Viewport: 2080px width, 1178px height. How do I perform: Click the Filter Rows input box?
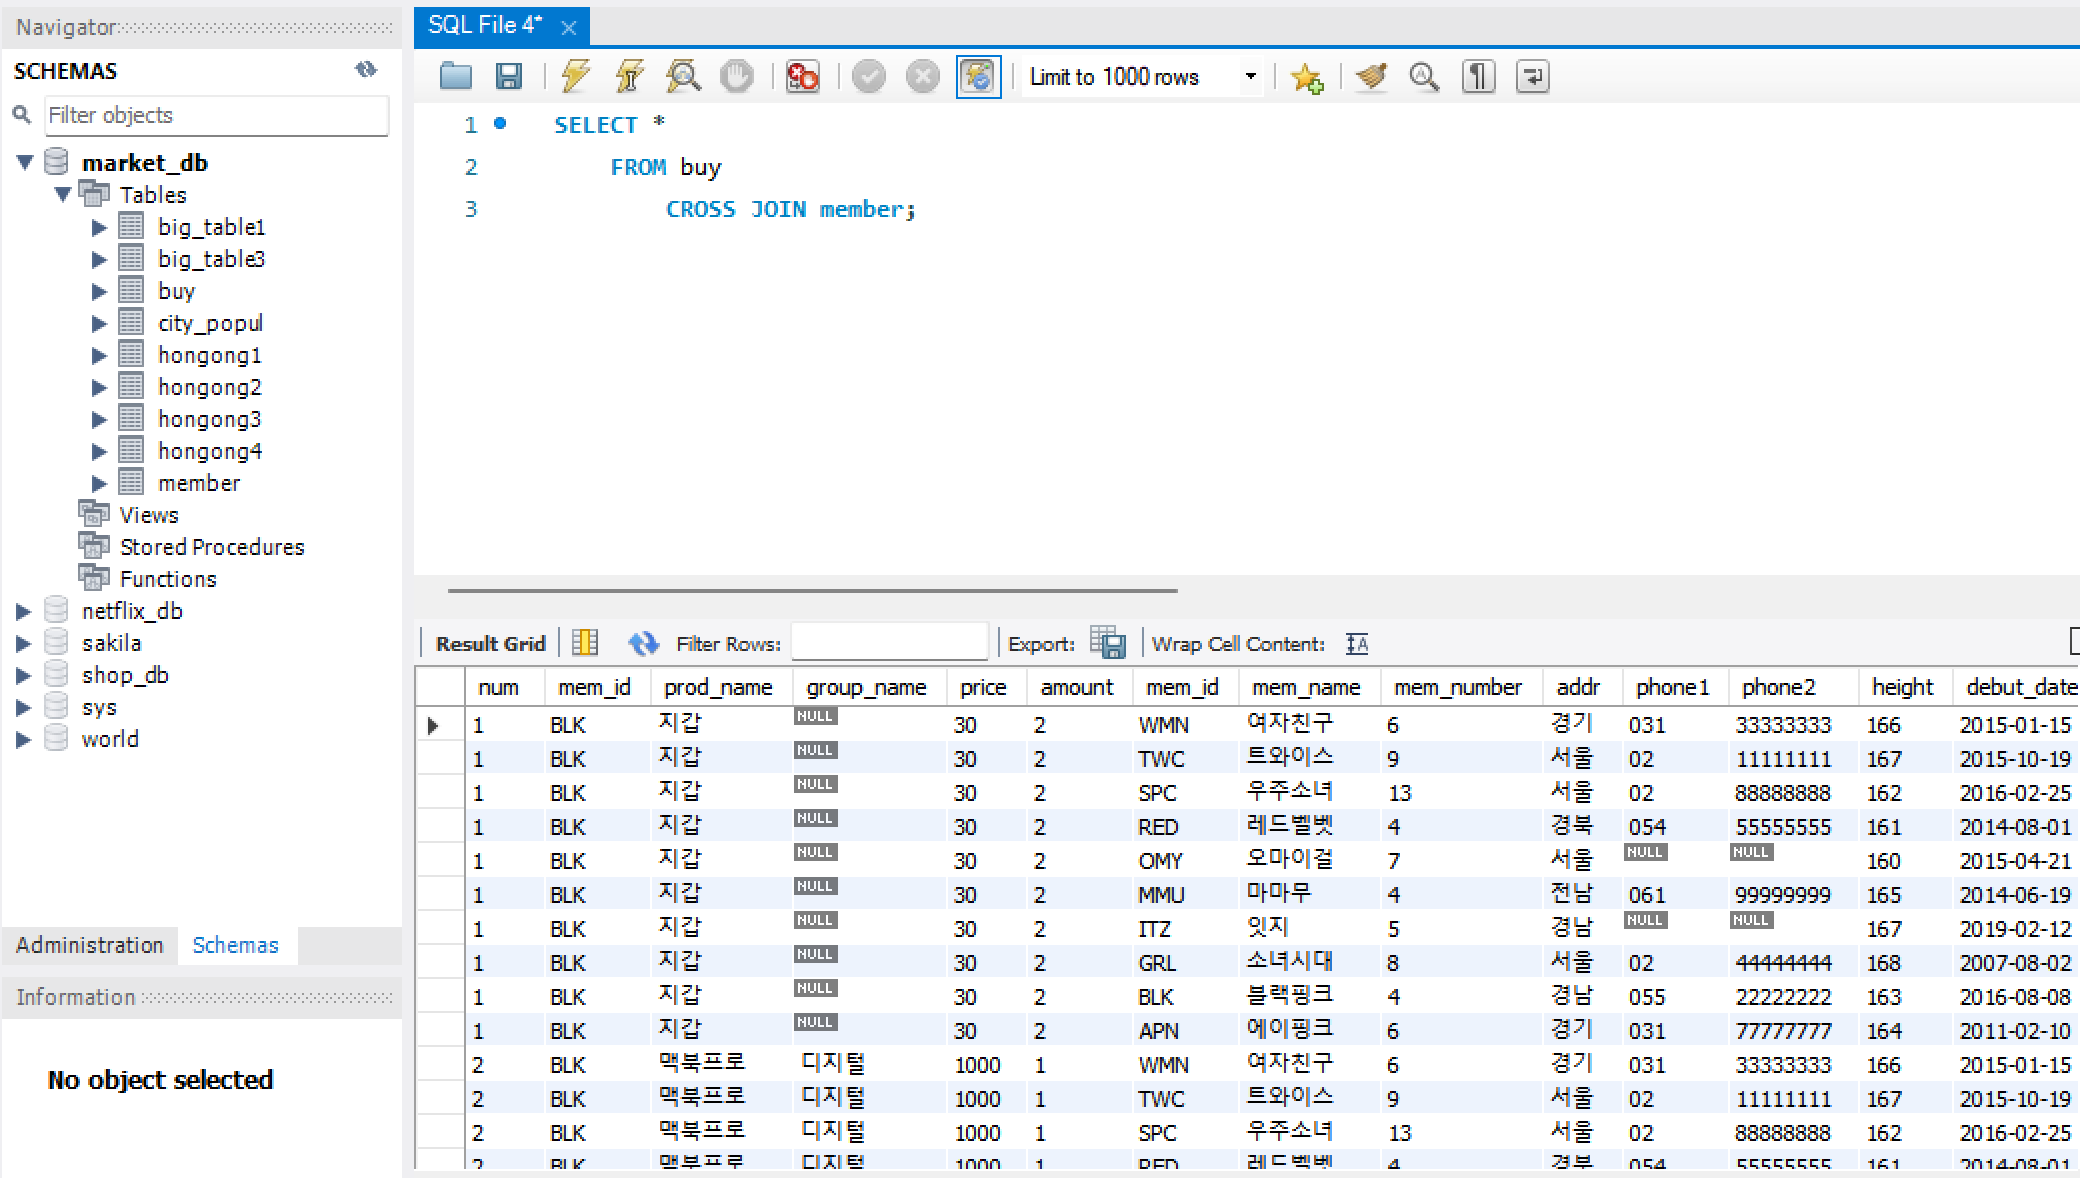889,643
